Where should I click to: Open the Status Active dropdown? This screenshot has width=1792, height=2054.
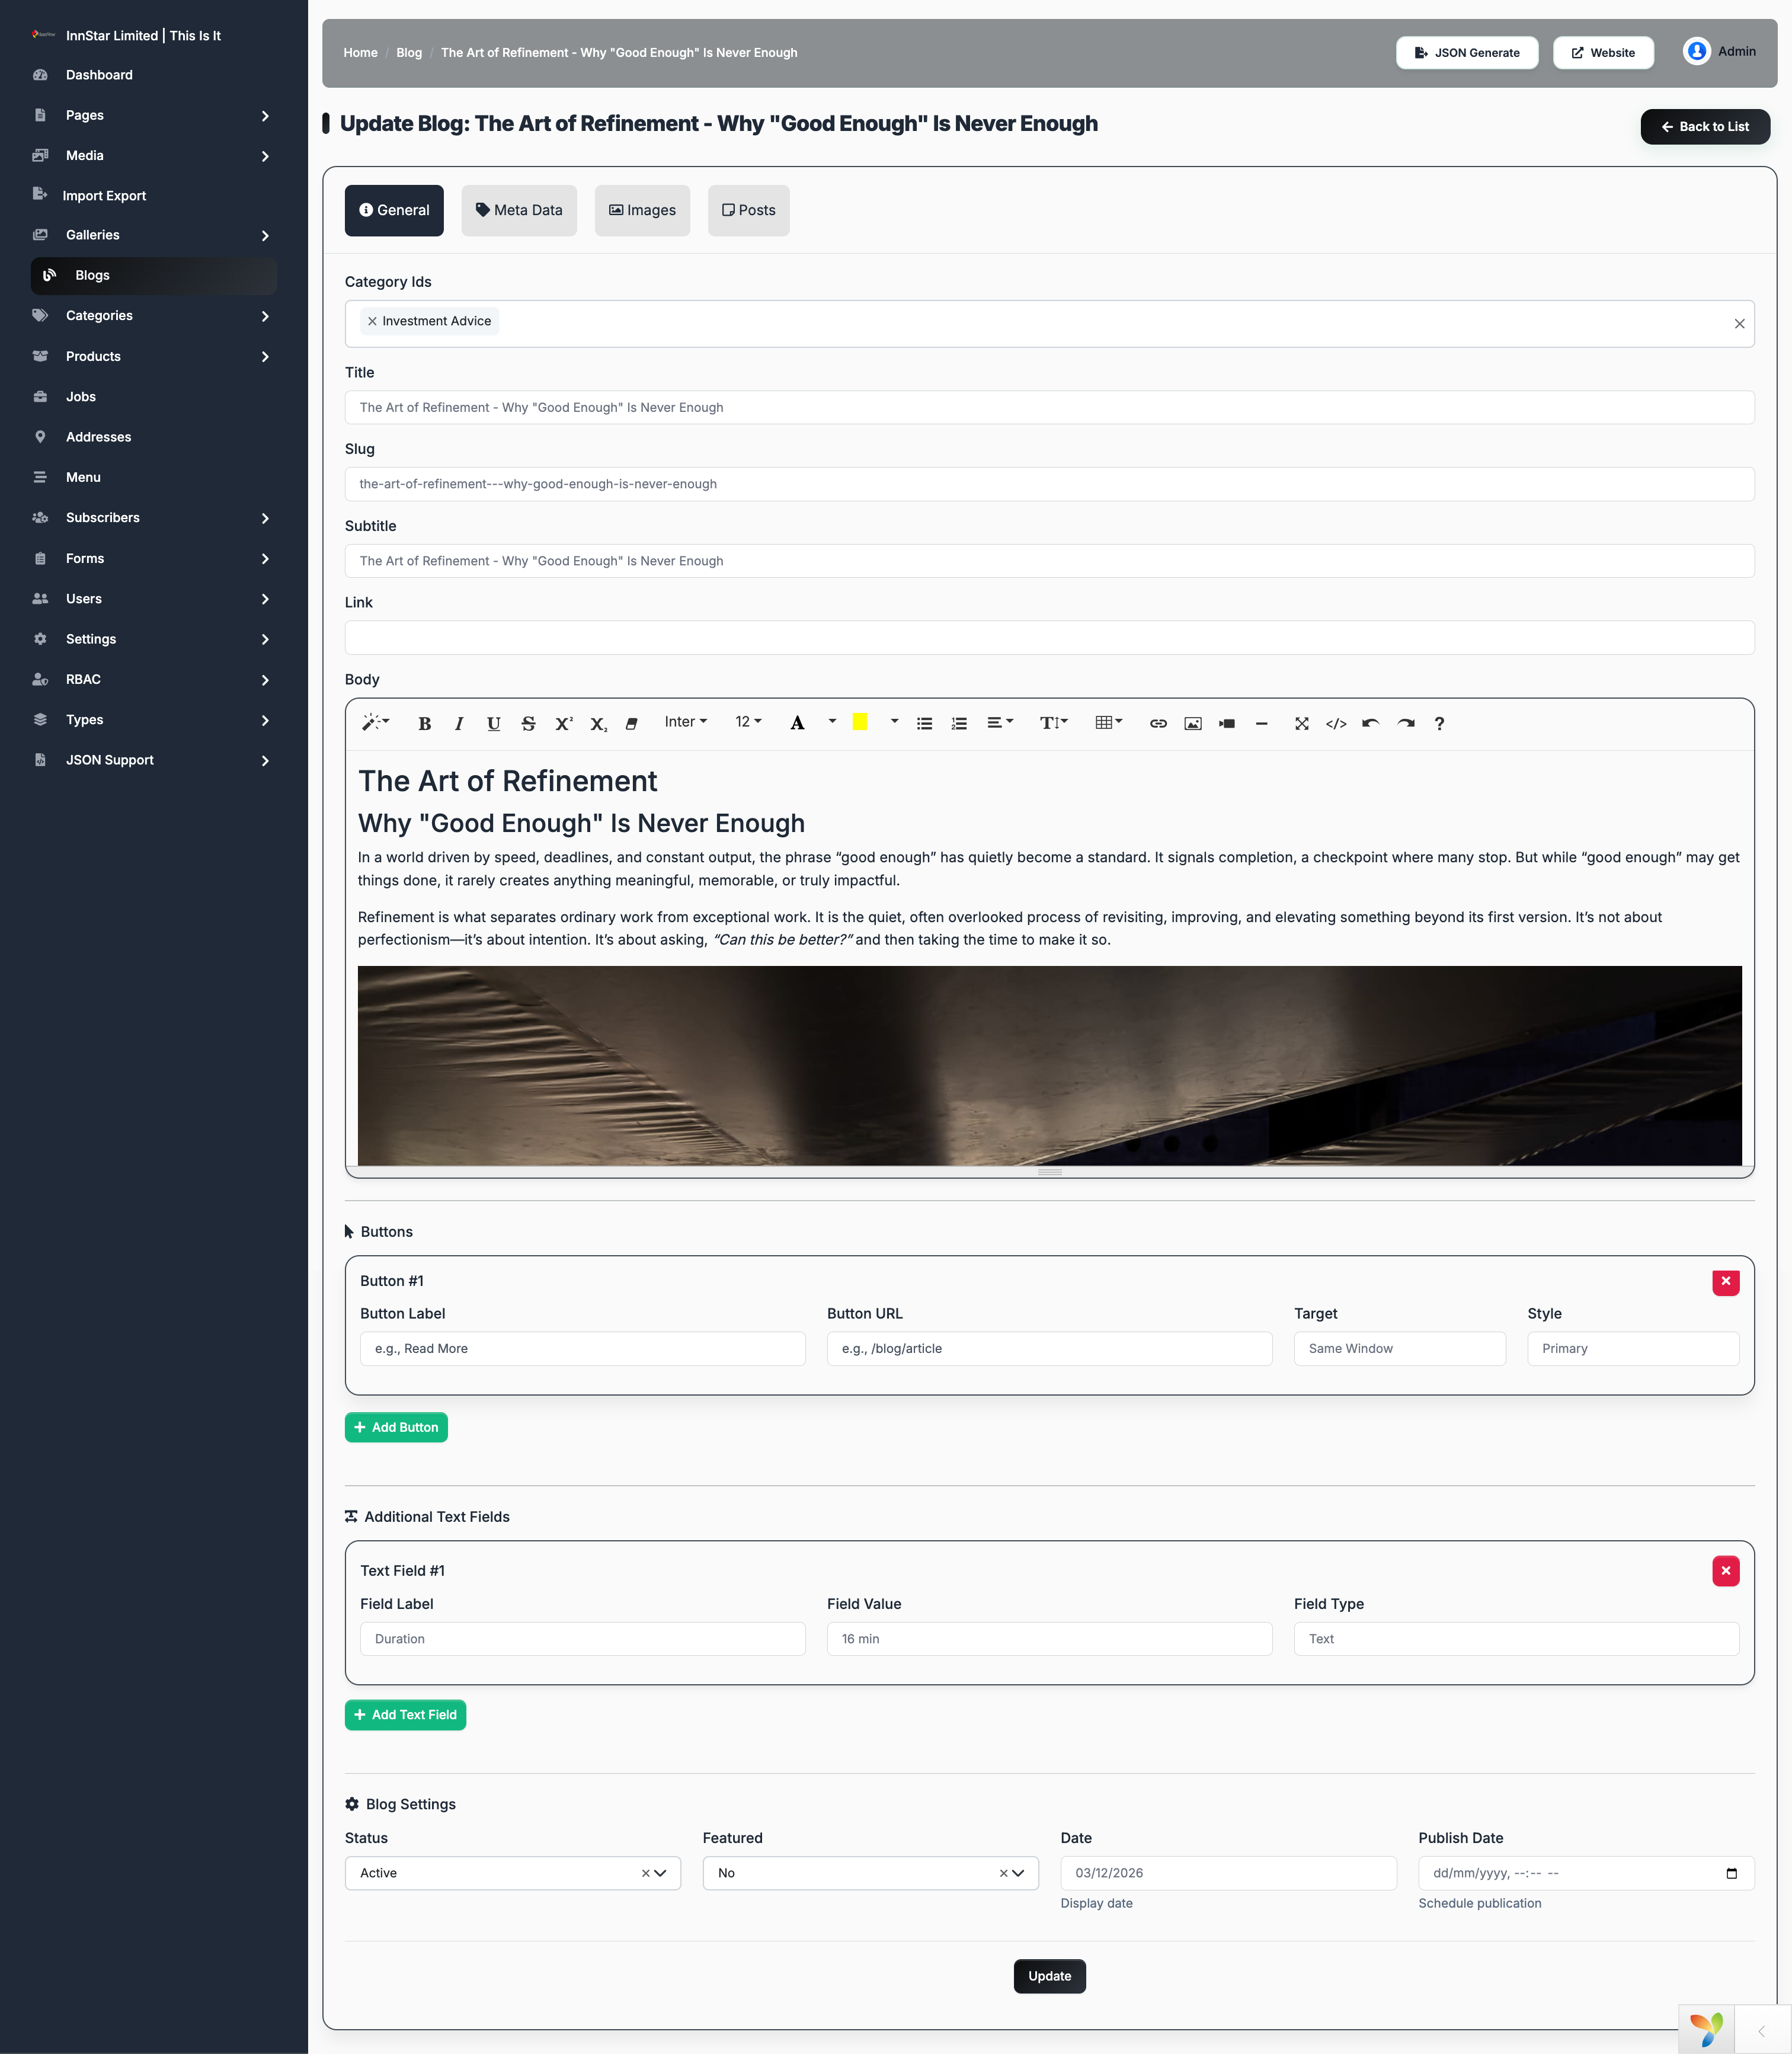(513, 1873)
